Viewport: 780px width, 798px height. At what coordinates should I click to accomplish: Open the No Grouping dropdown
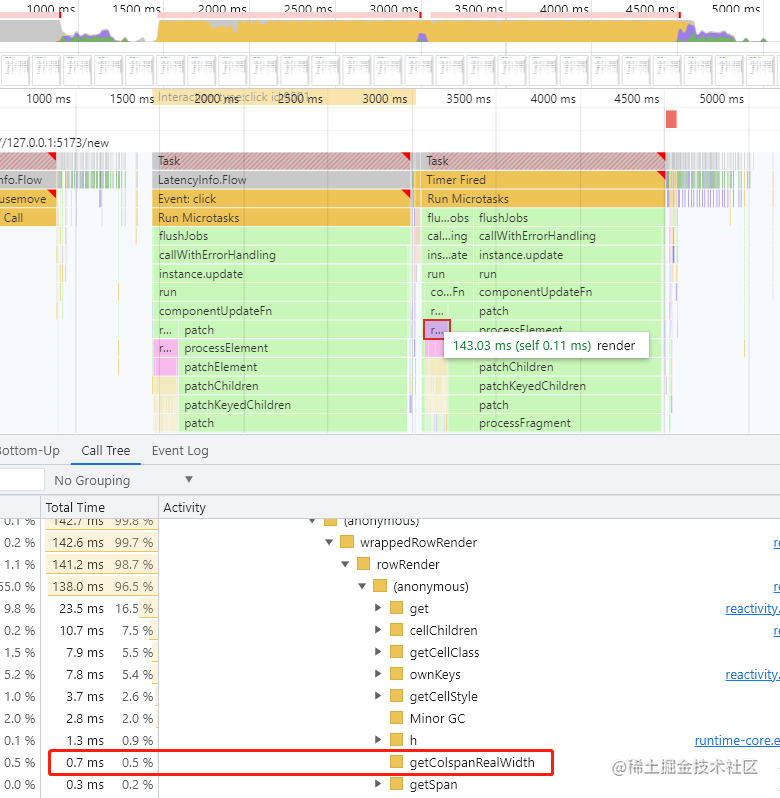tap(123, 480)
